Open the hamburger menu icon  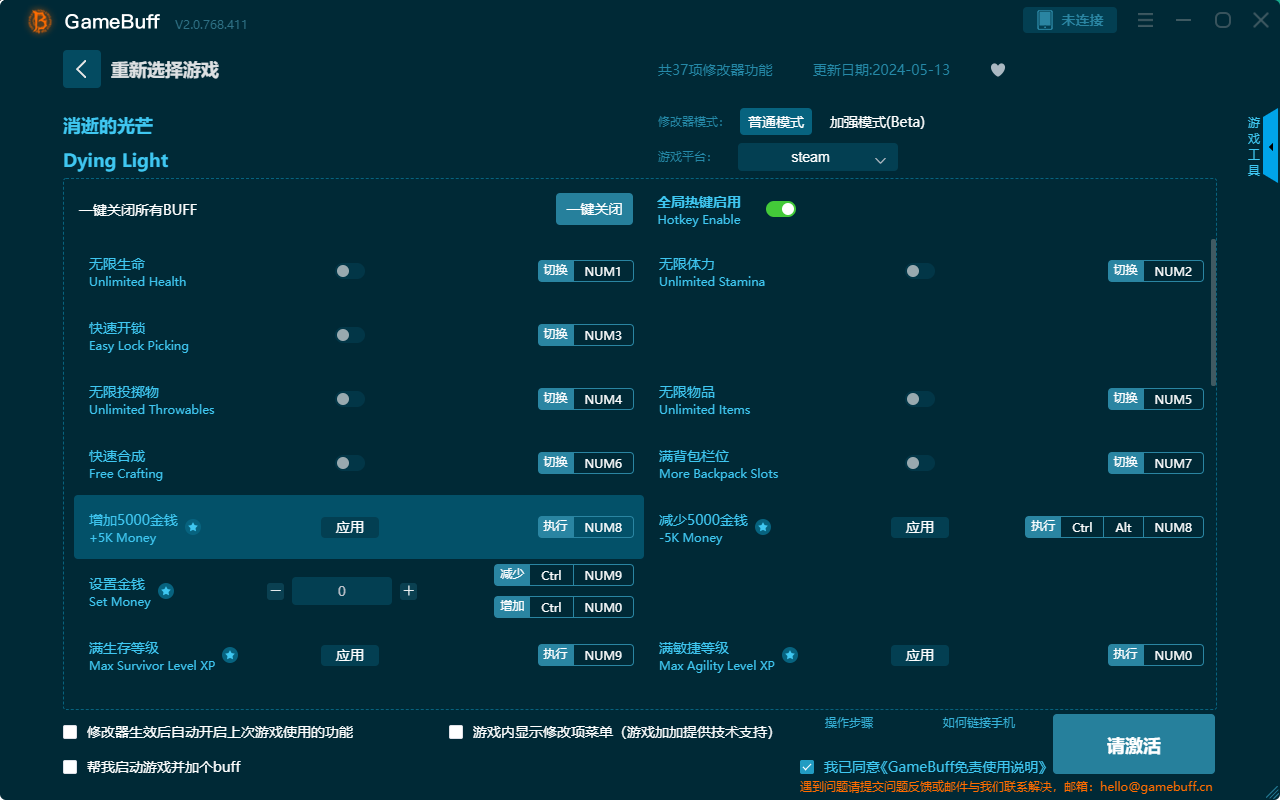(1146, 20)
